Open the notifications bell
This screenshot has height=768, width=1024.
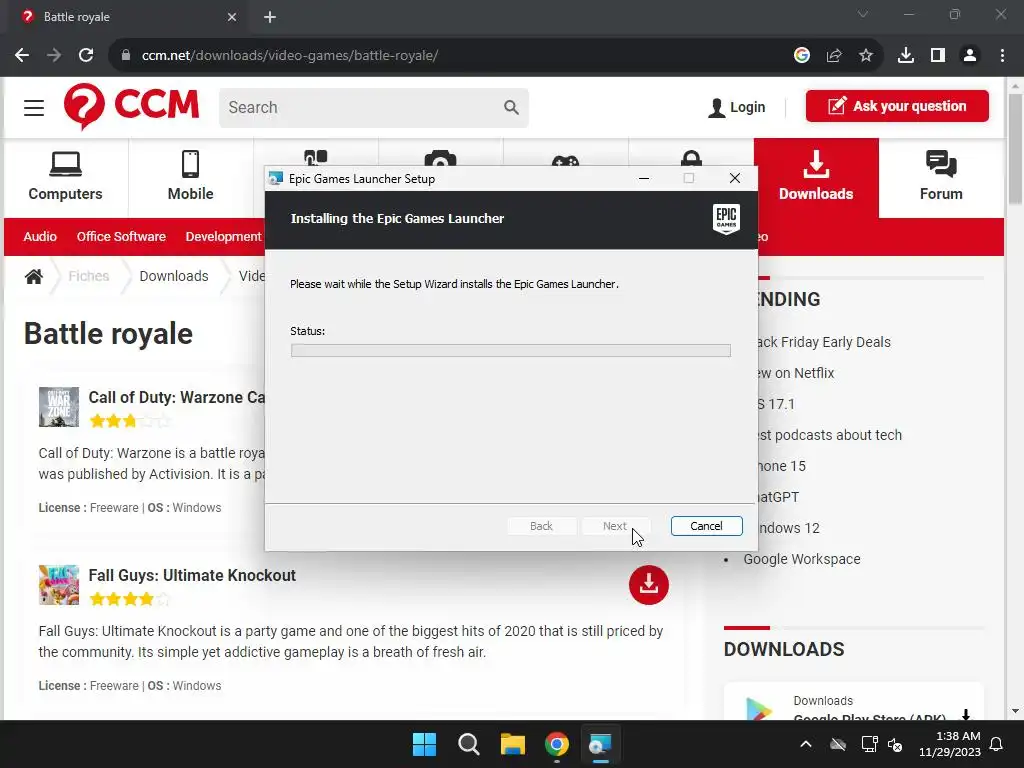tap(997, 744)
